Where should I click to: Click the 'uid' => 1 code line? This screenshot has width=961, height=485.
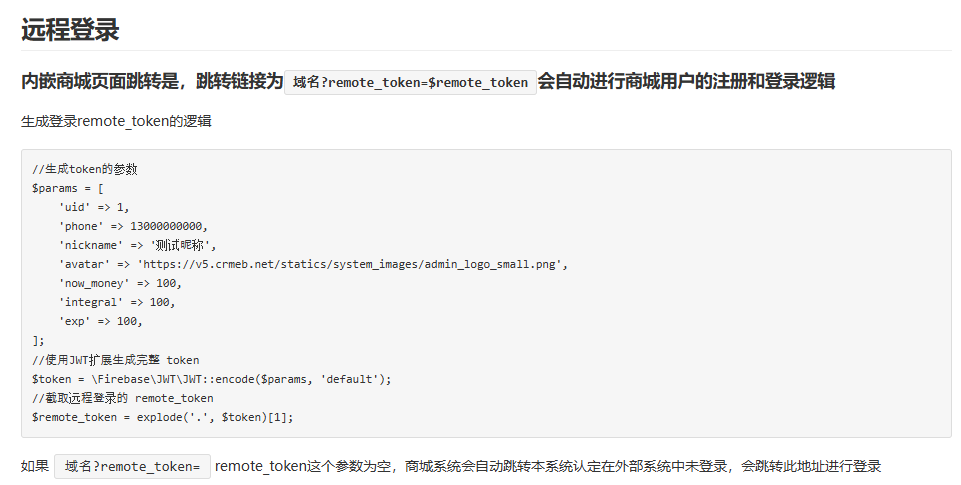pyautogui.click(x=94, y=207)
